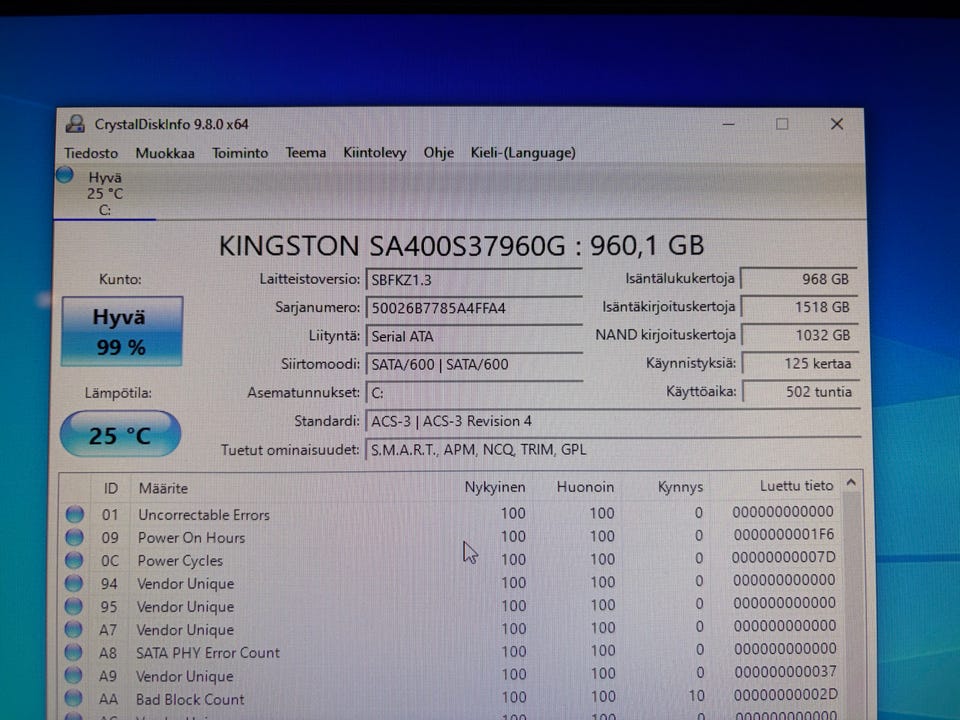This screenshot has width=960, height=720.
Task: Select the Power Cycles attribute text
Action: pyautogui.click(x=180, y=561)
